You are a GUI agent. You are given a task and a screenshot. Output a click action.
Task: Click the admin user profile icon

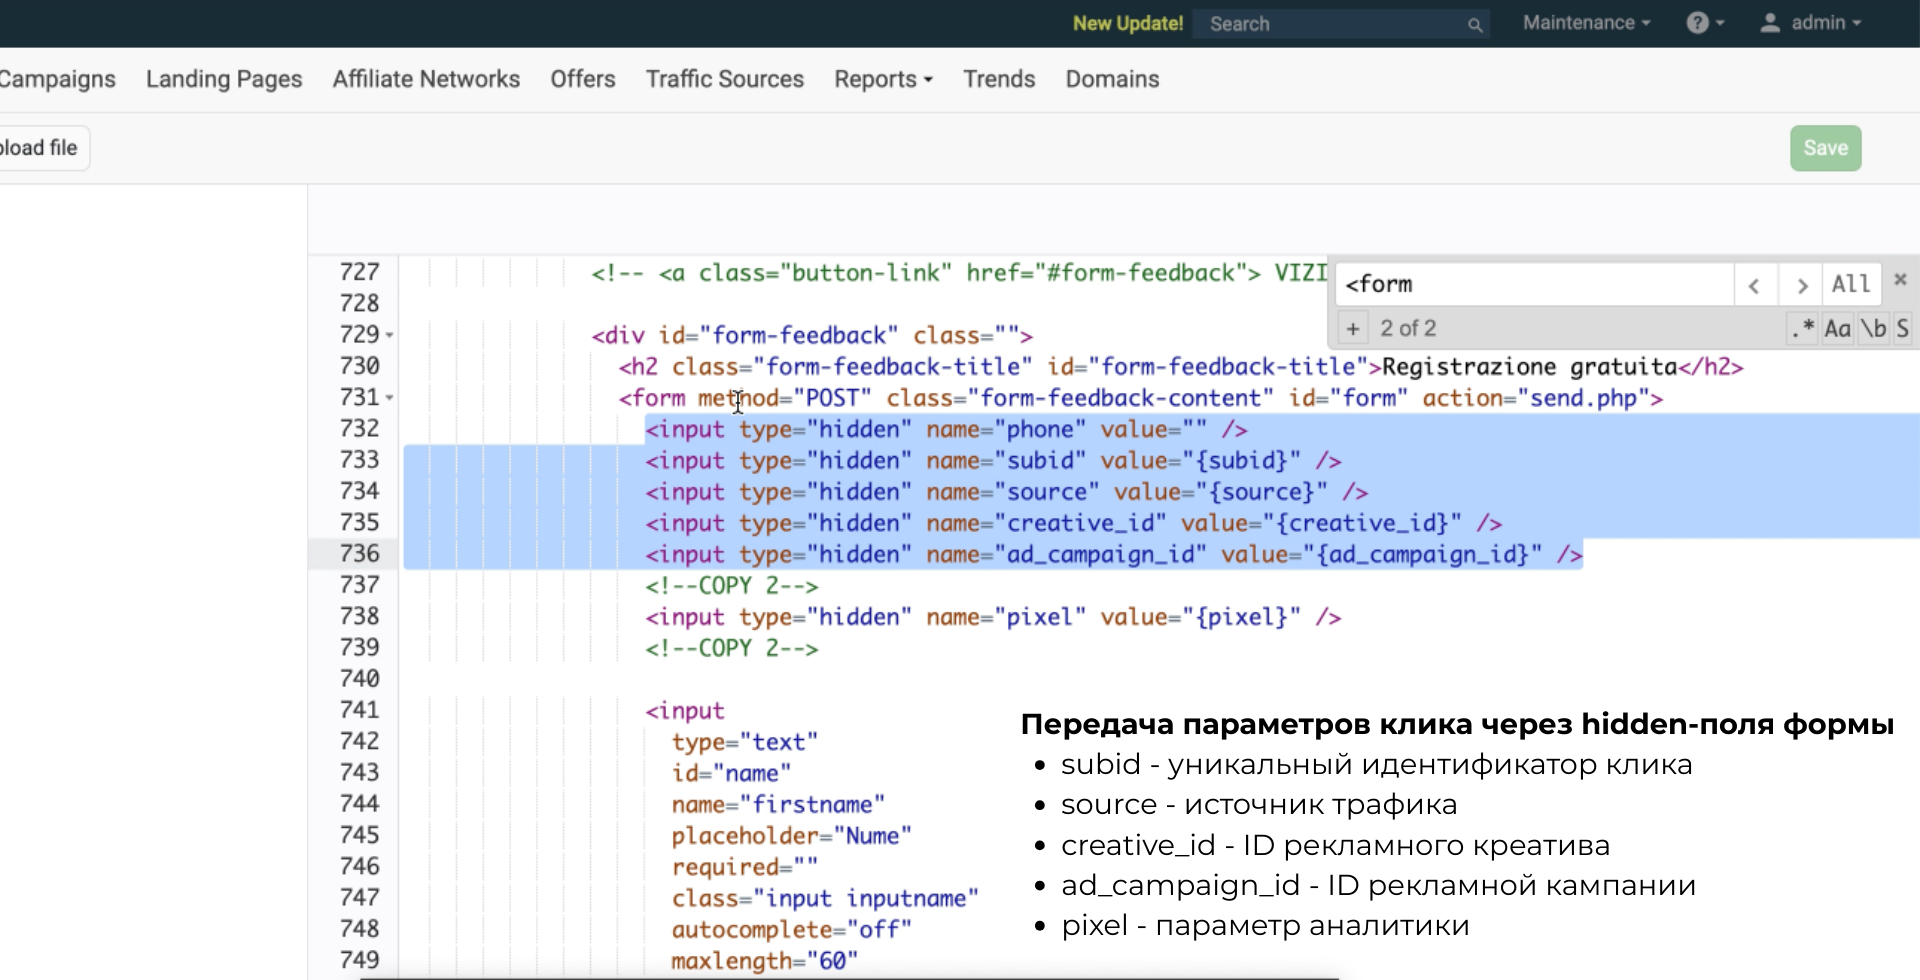[1769, 23]
